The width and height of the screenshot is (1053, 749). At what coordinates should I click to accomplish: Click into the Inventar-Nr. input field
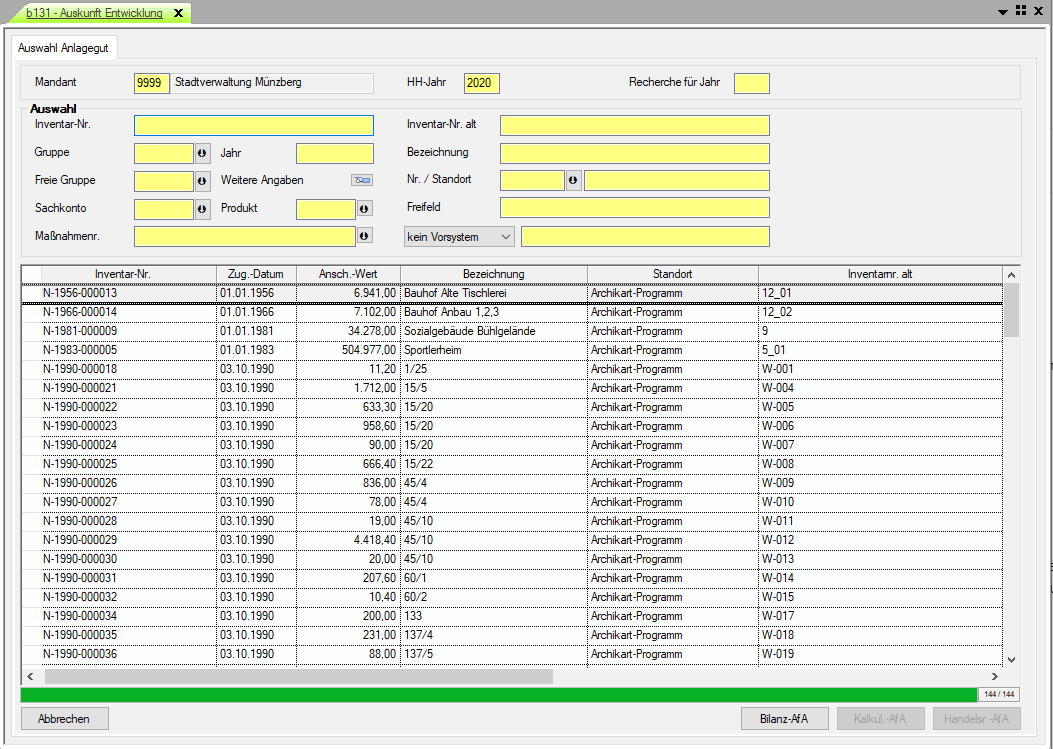pyautogui.click(x=253, y=125)
